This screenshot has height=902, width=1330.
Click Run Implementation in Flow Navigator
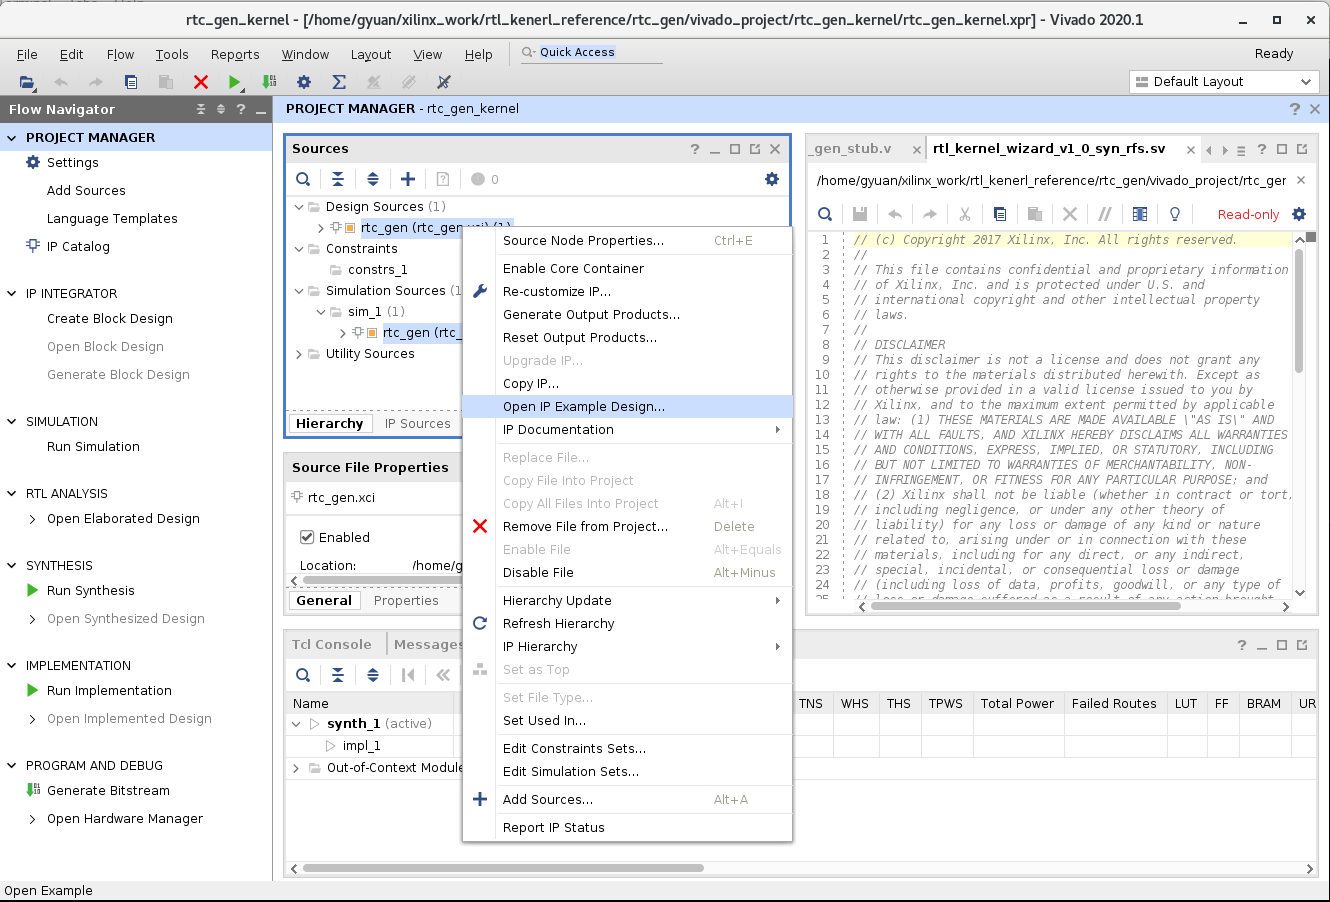(109, 691)
